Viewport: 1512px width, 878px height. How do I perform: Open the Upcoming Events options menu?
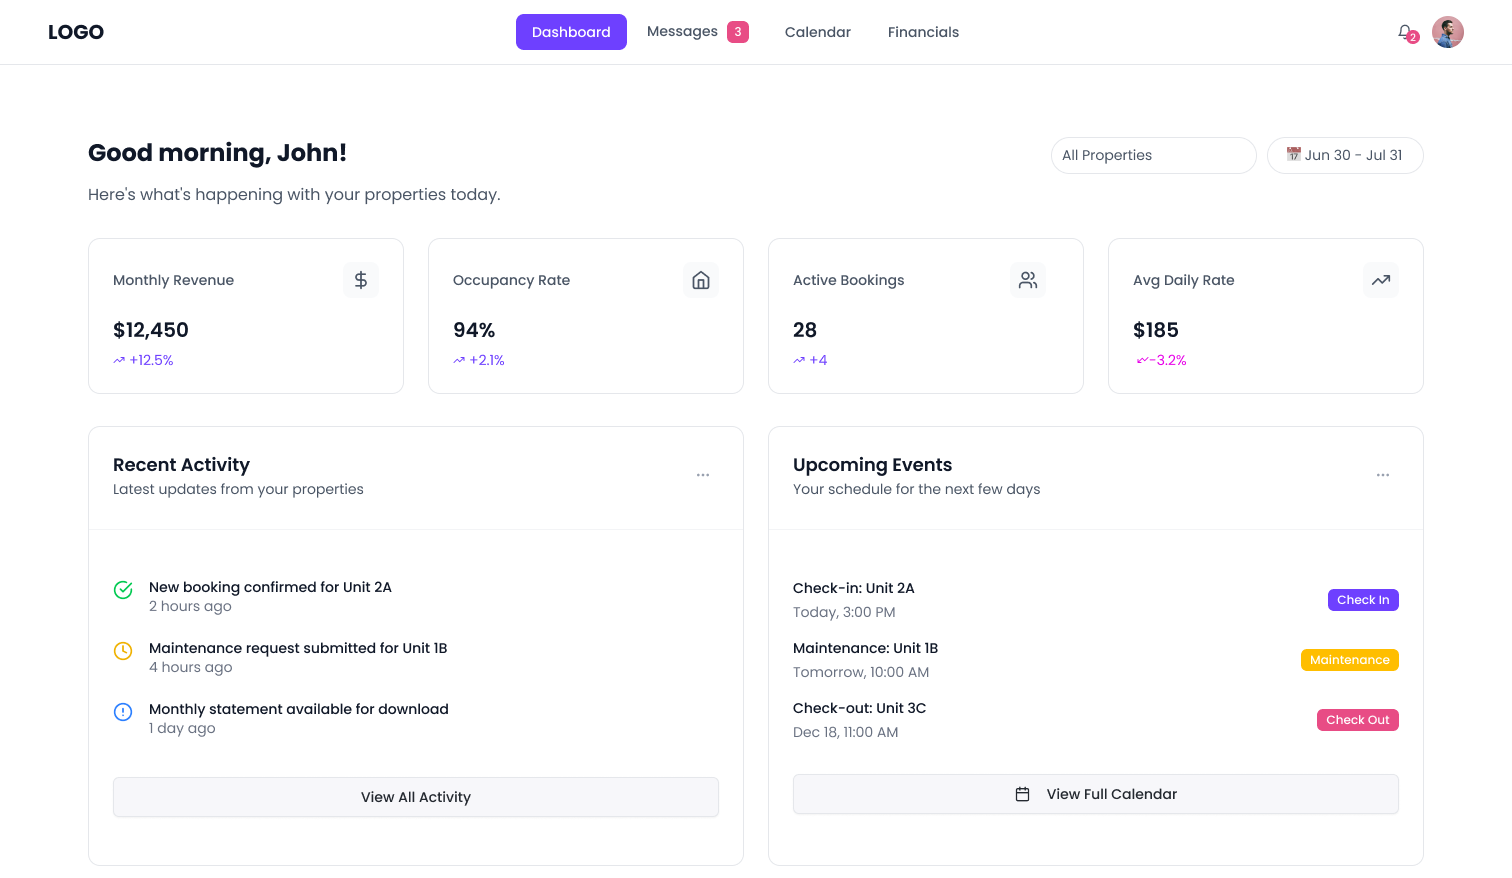click(x=1383, y=475)
